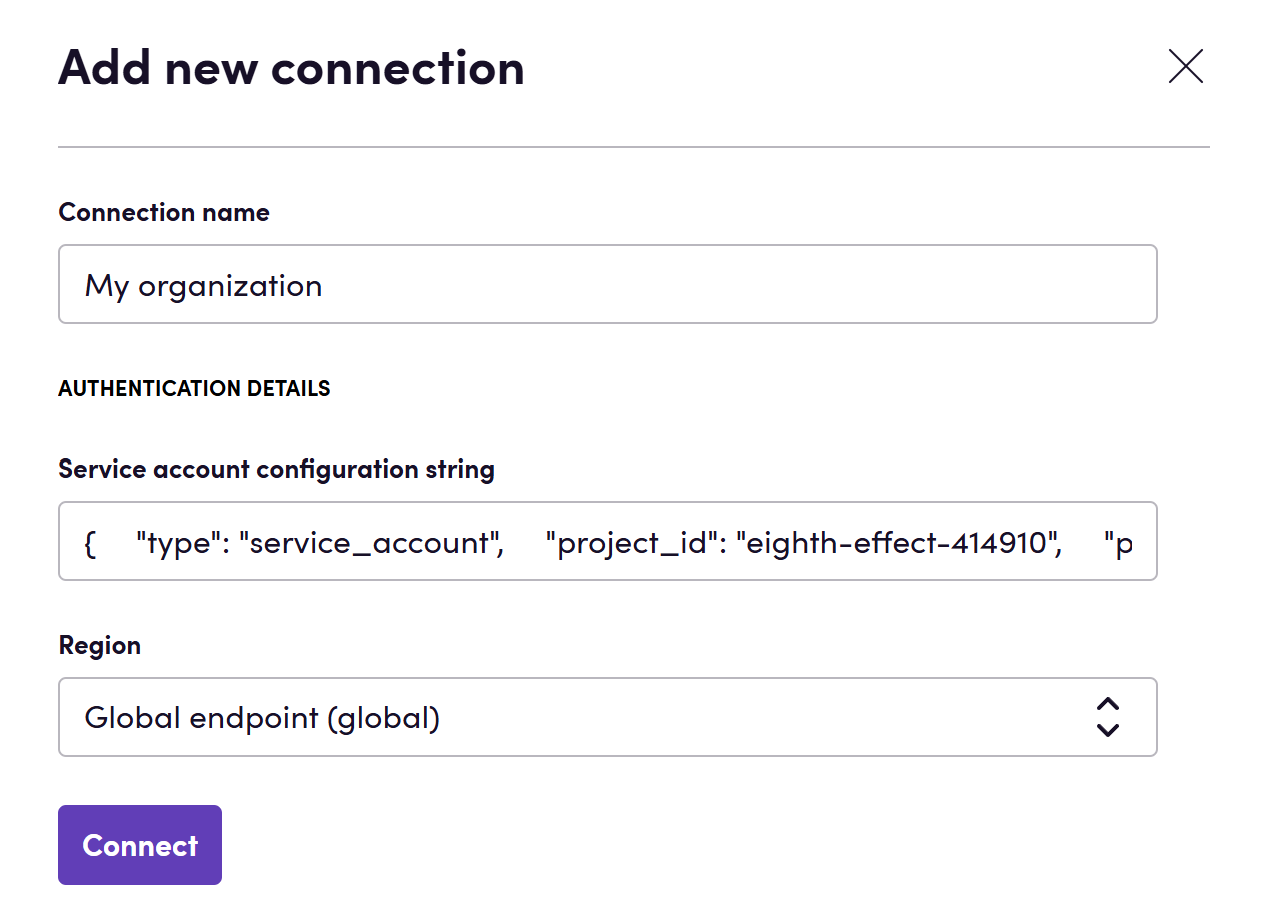Click the Region label
Viewport: 1262px width, 918px height.
click(100, 645)
